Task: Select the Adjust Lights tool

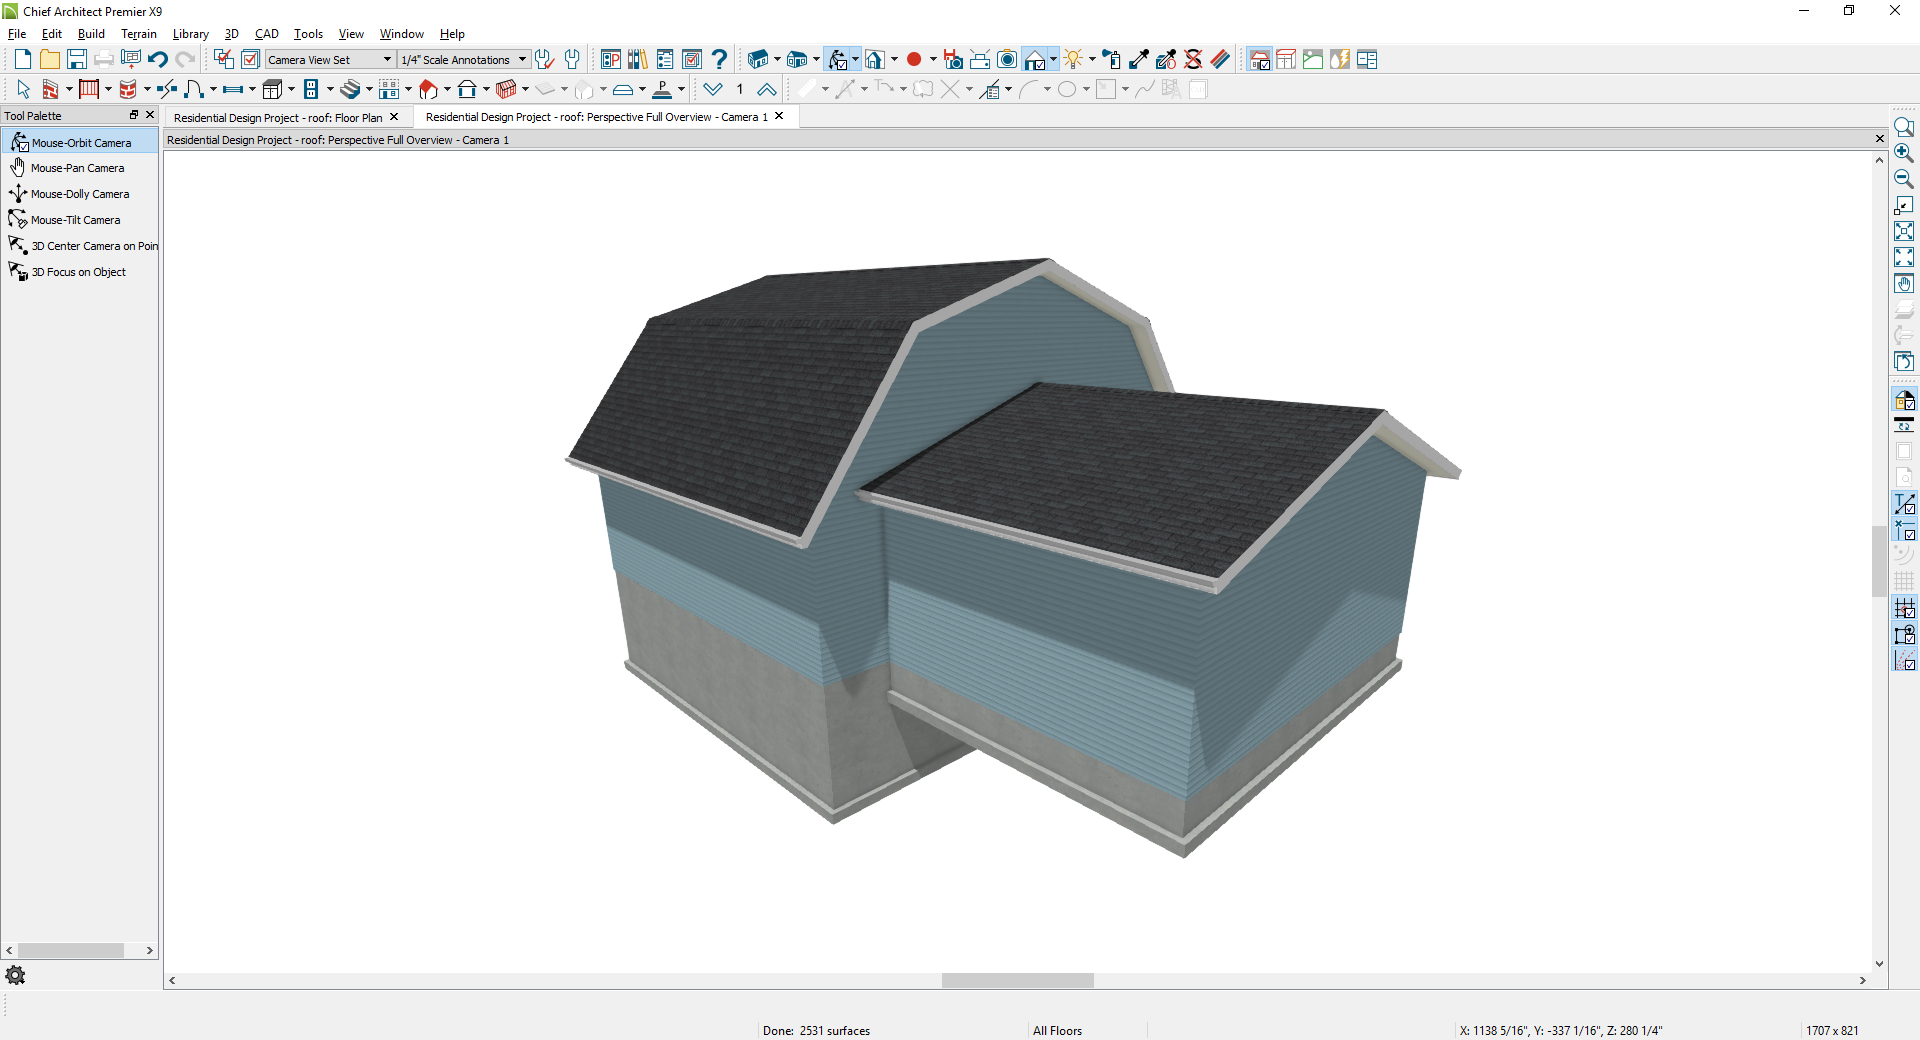Action: [x=1073, y=58]
